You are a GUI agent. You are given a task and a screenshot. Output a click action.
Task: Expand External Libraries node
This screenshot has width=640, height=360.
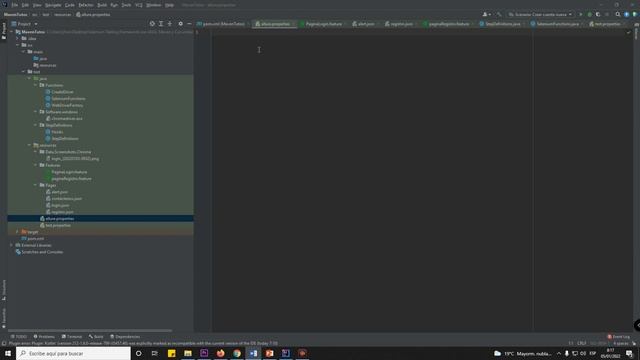(x=11, y=245)
